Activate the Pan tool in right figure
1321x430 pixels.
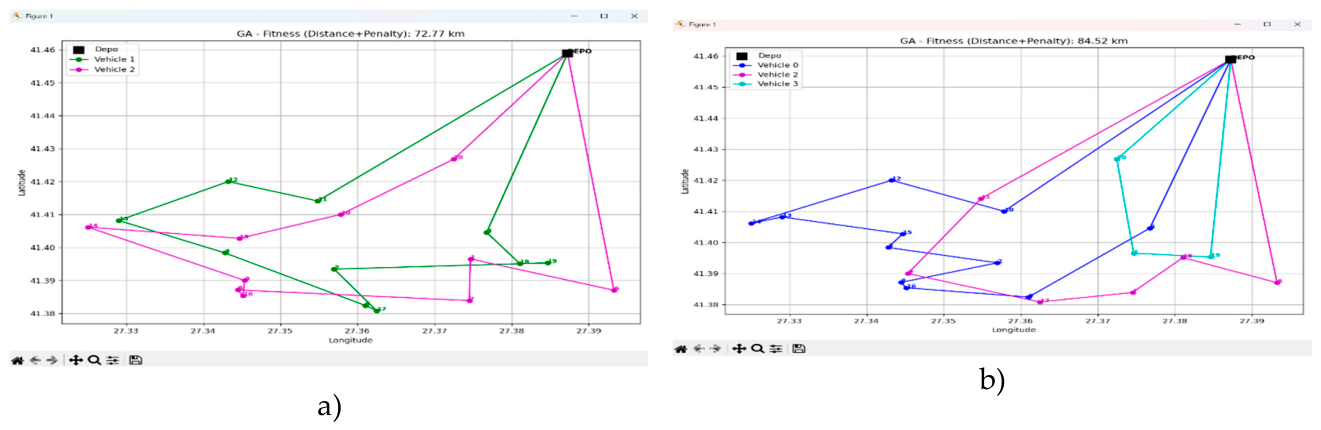pyautogui.click(x=739, y=348)
